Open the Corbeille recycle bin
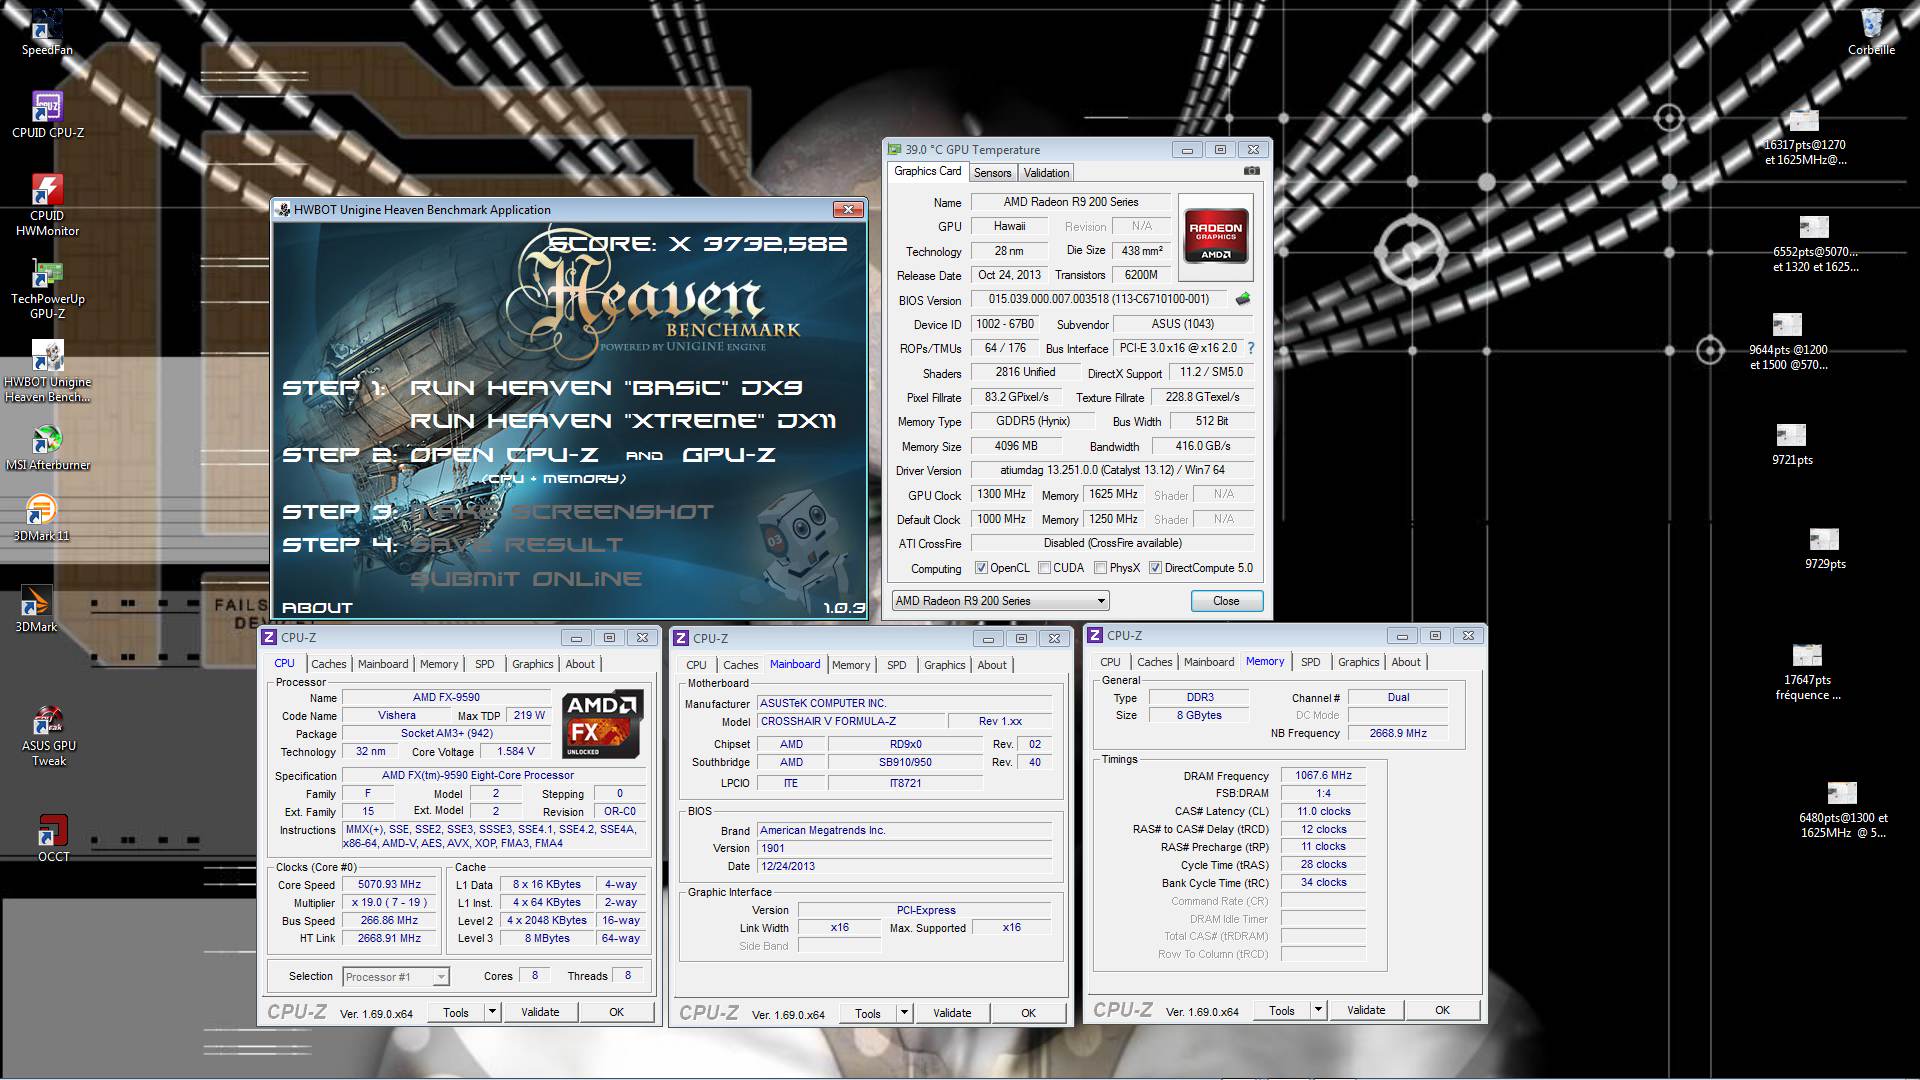 (x=1871, y=32)
